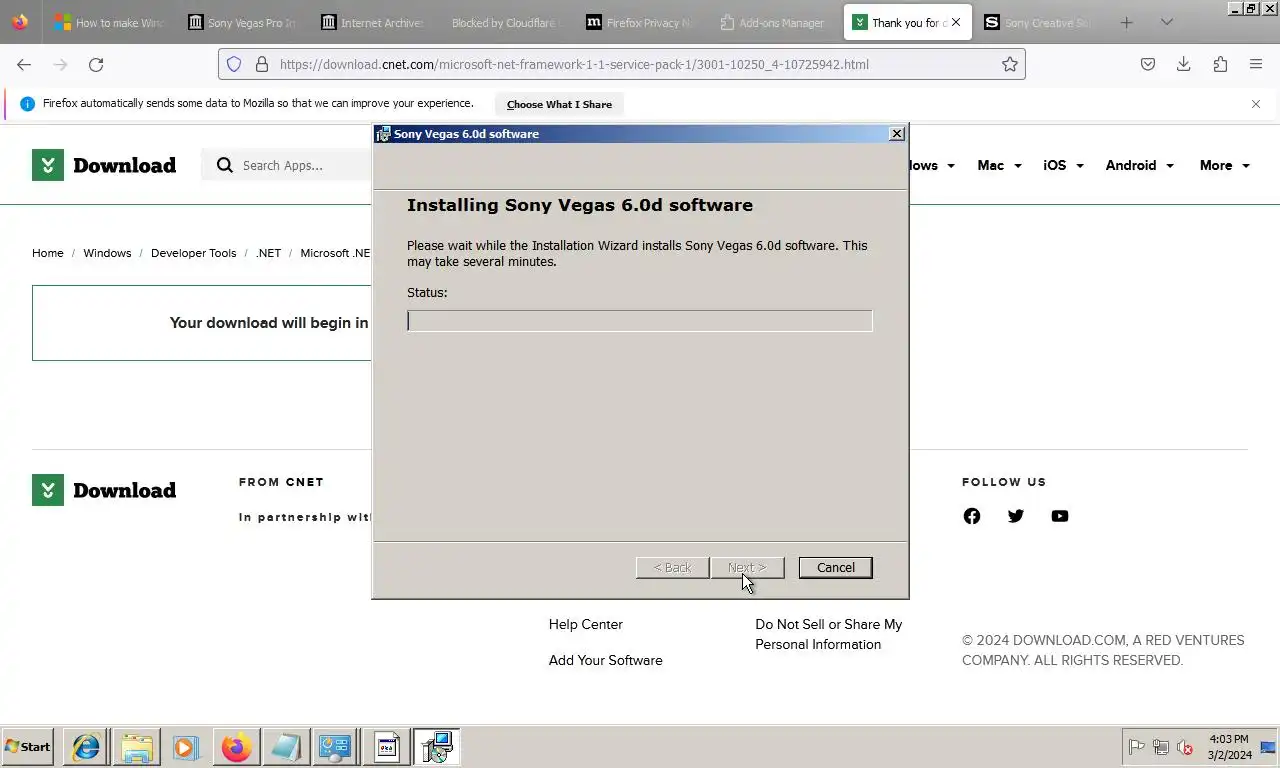Open the Firefox application menu

click(1256, 64)
